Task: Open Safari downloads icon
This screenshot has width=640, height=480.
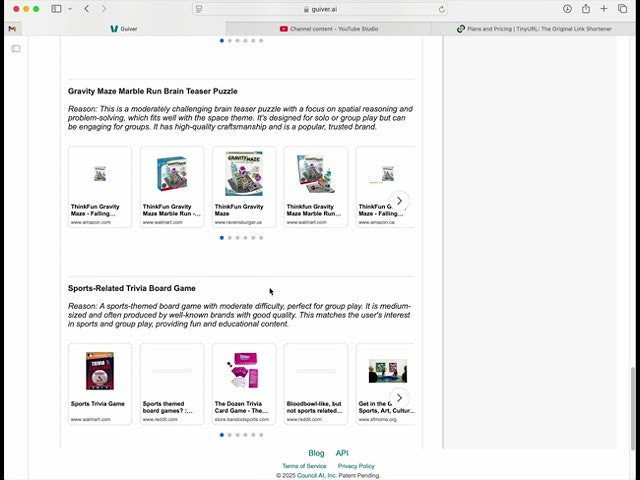Action: click(x=567, y=9)
